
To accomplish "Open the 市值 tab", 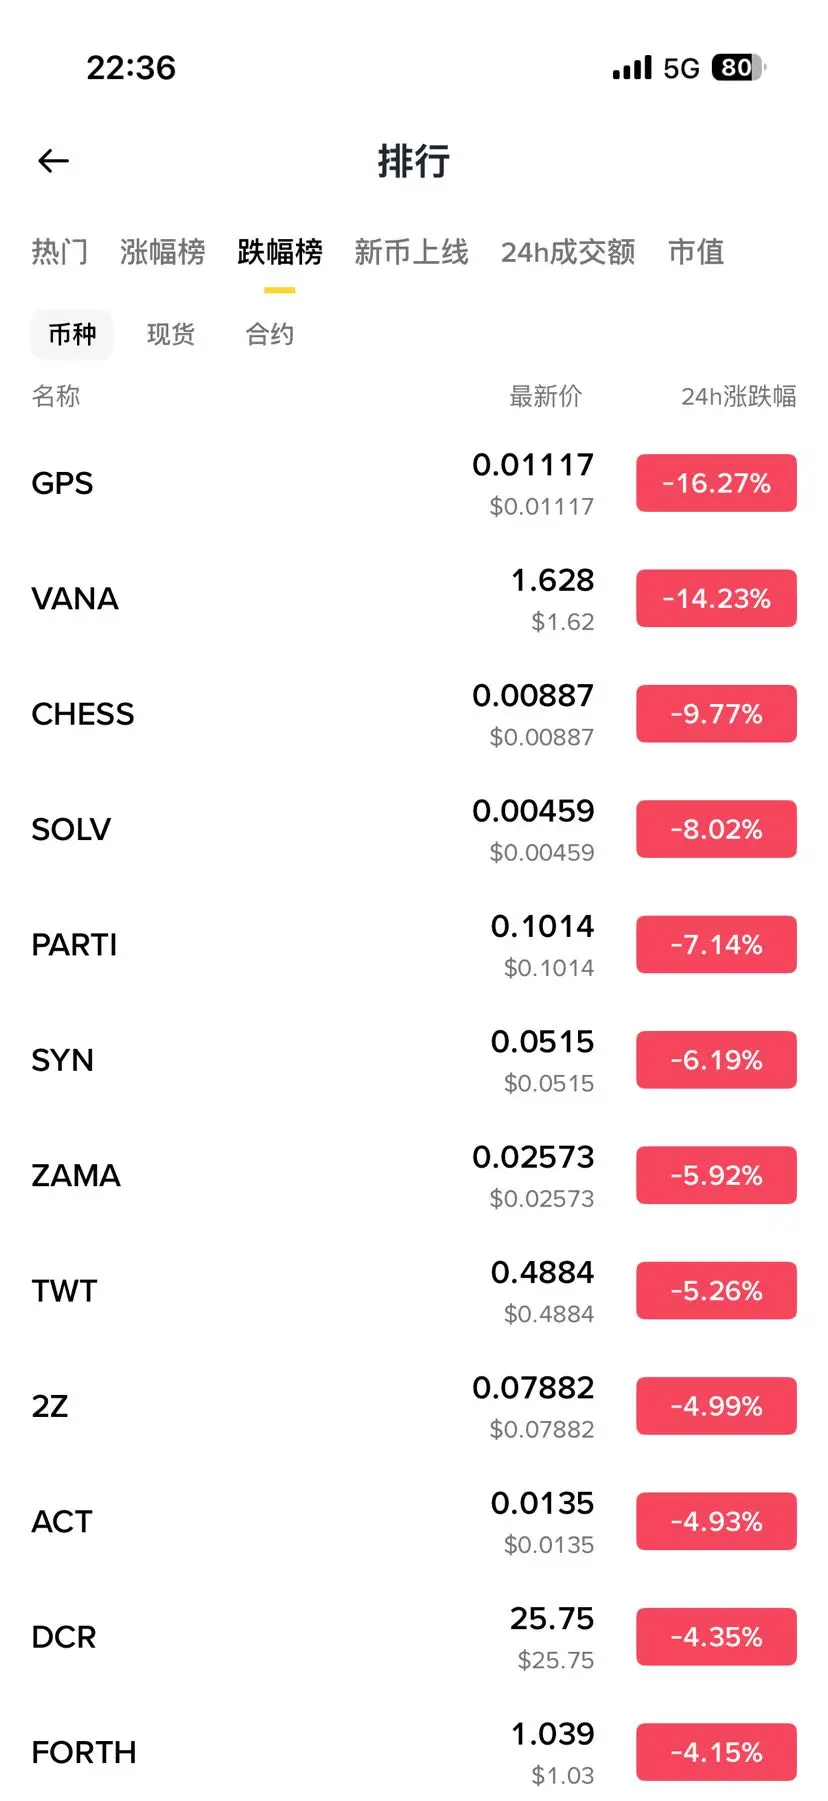I will (696, 252).
